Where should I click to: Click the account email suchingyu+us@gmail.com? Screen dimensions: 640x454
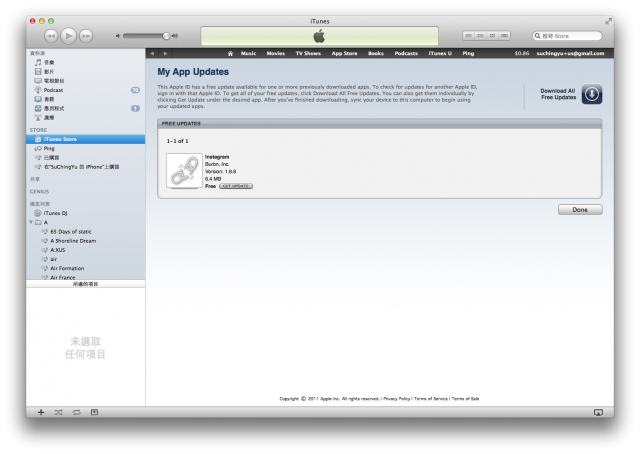(x=570, y=53)
